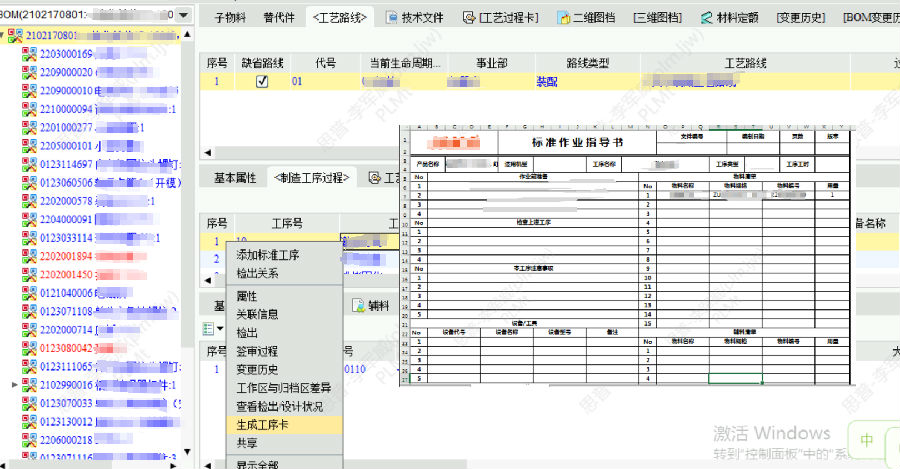Screen dimensions: 900x469
Task: Collapse the root 2102170801 tree node
Action: point(4,36)
